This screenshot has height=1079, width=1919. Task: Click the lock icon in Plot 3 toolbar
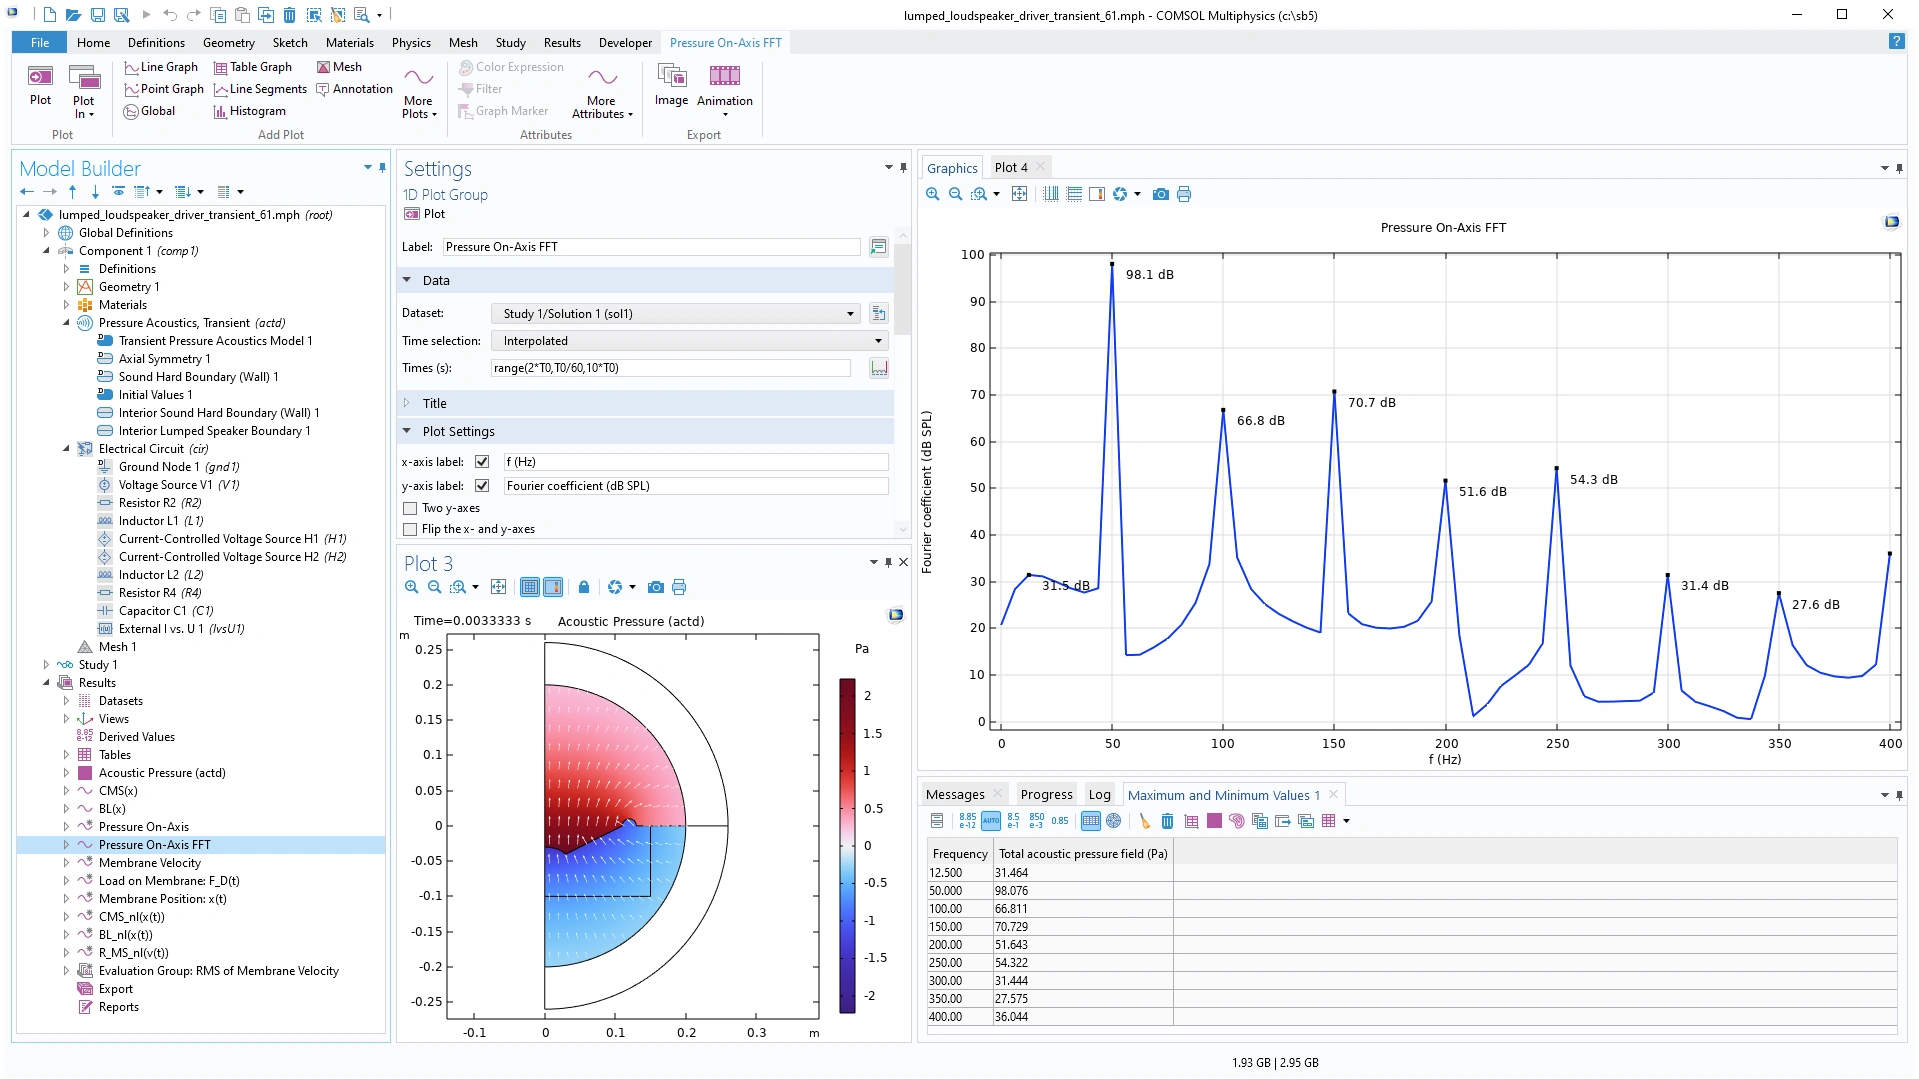(x=584, y=587)
